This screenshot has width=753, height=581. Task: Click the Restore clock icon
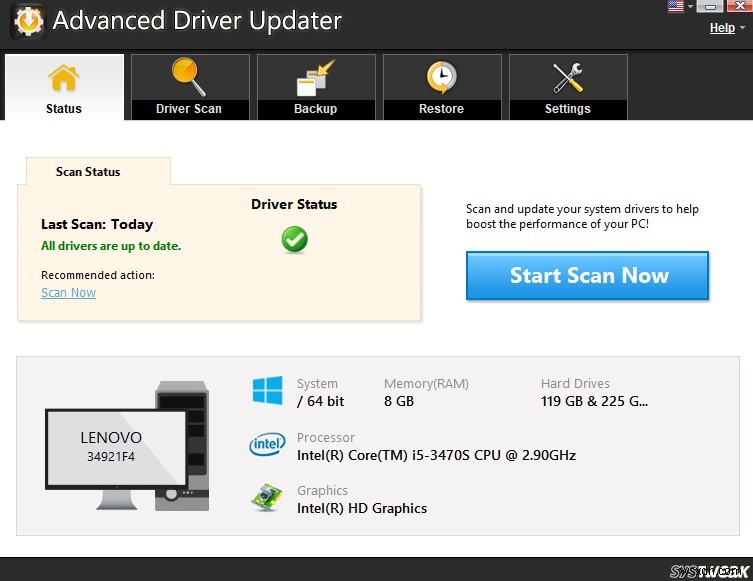[441, 77]
